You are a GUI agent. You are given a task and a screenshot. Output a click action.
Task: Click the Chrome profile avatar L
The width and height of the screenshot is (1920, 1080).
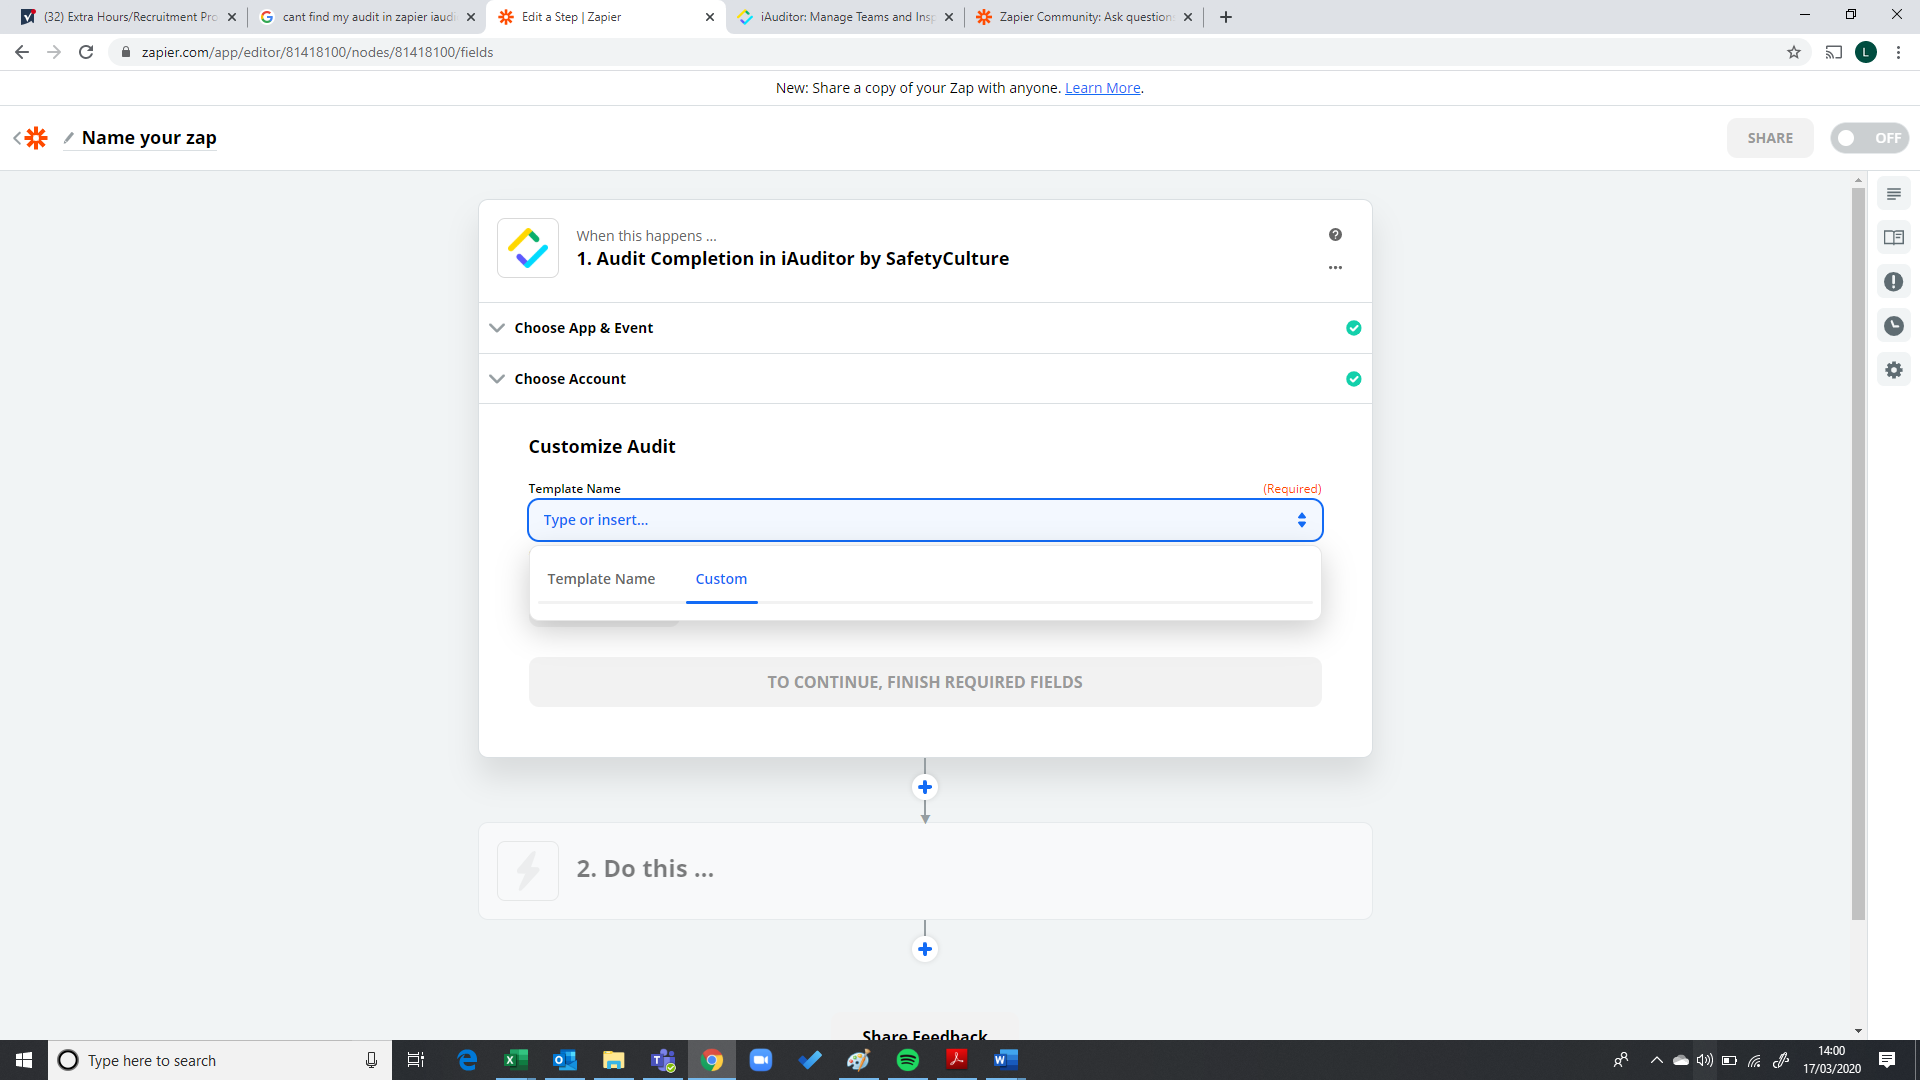(x=1866, y=52)
